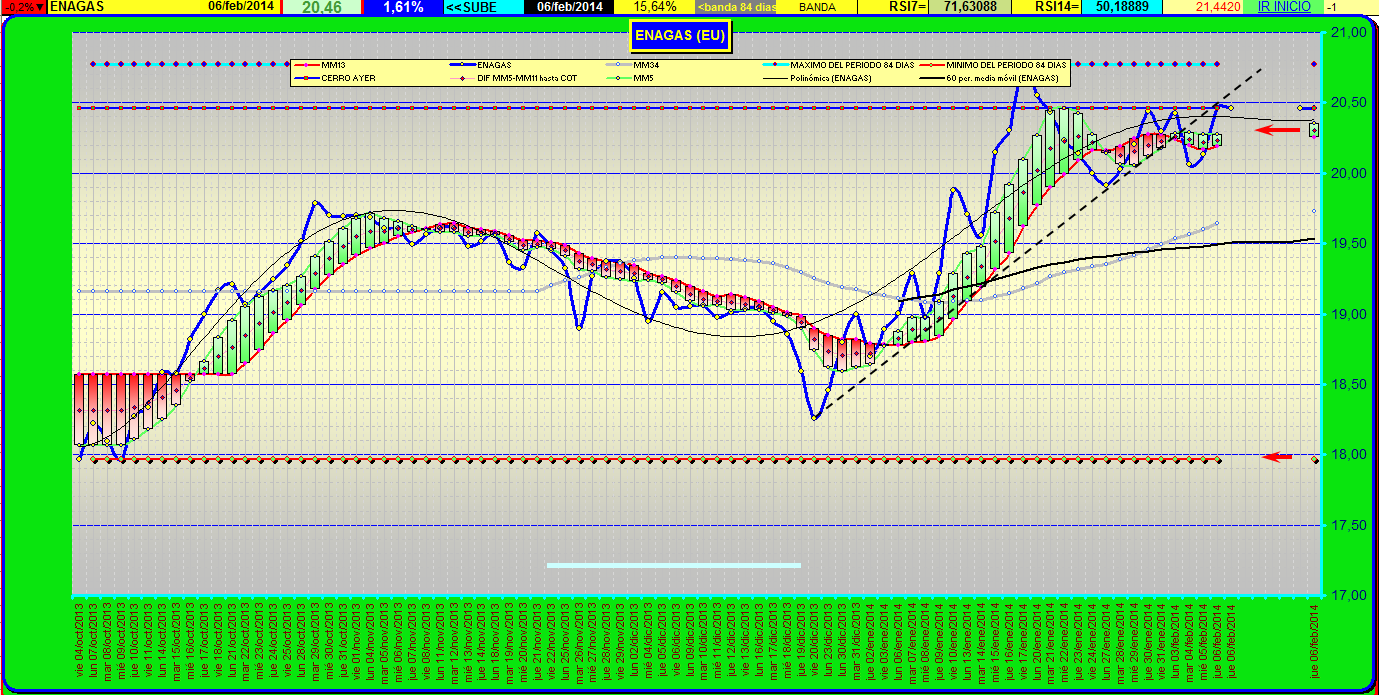
Task: Select the BANDA cell
Action: (x=817, y=7)
